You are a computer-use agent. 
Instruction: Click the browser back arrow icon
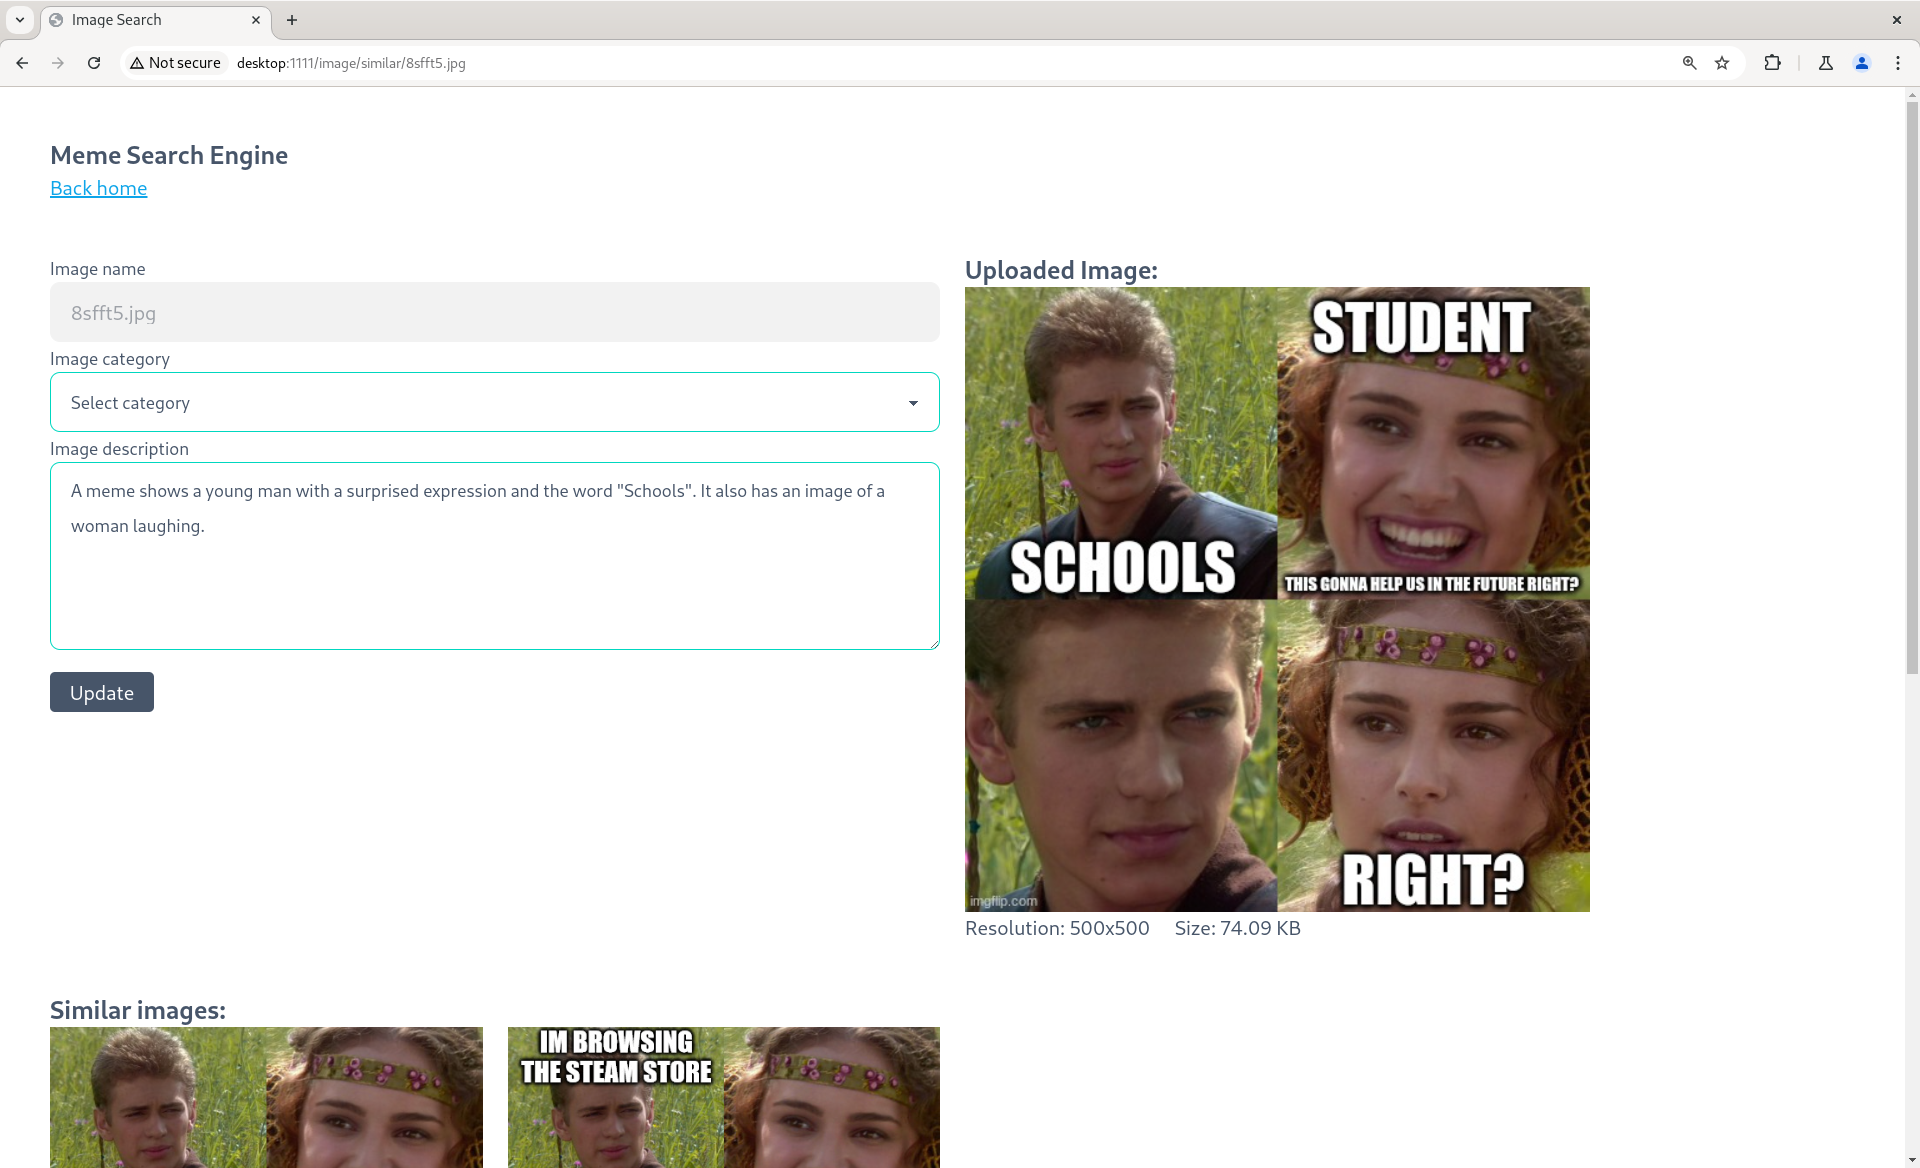(x=22, y=63)
